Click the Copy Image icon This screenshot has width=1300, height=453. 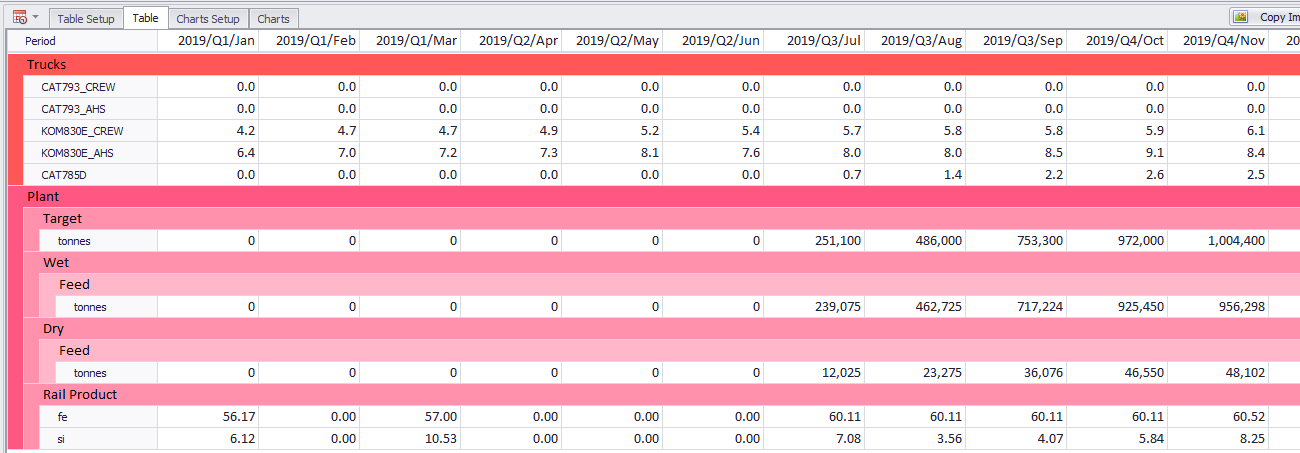(x=1241, y=17)
